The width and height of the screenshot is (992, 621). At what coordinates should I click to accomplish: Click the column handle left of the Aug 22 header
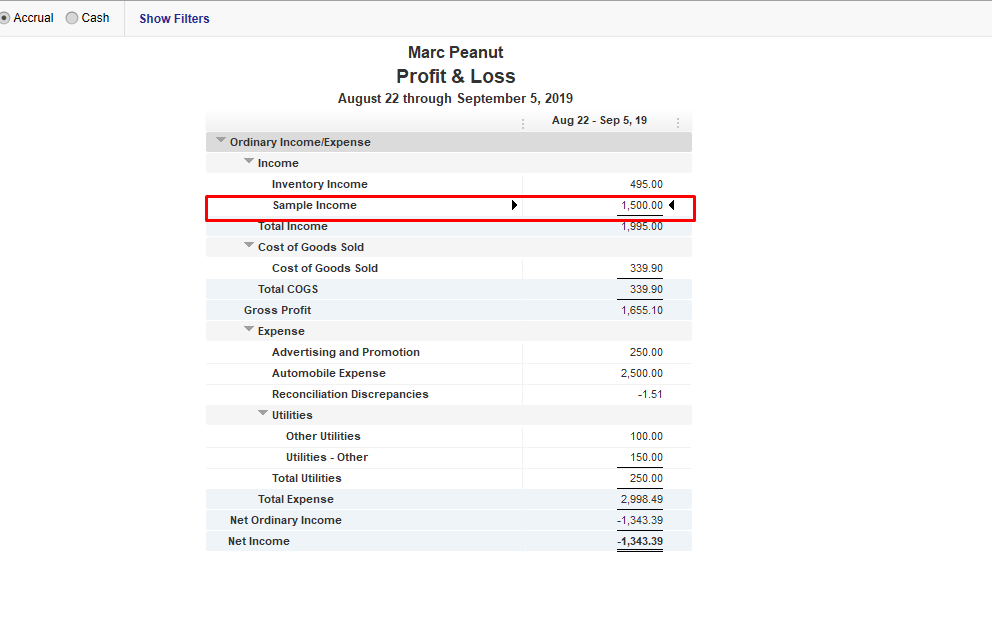click(523, 123)
